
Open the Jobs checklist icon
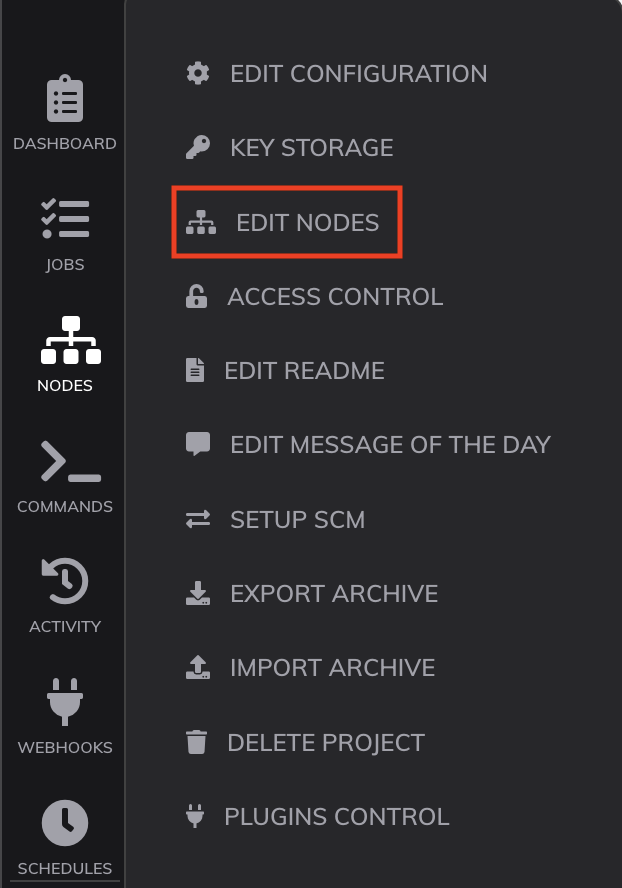tap(65, 219)
